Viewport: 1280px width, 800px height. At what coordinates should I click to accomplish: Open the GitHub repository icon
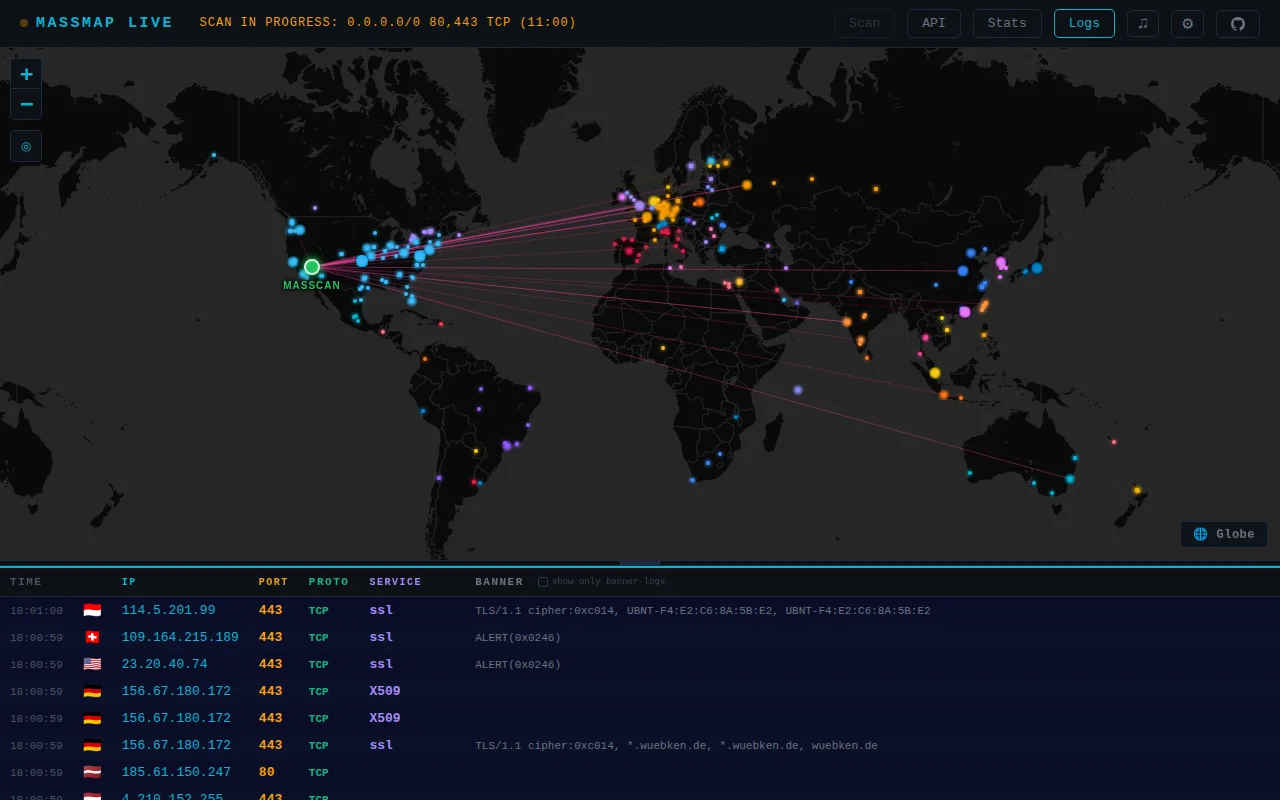pos(1238,23)
